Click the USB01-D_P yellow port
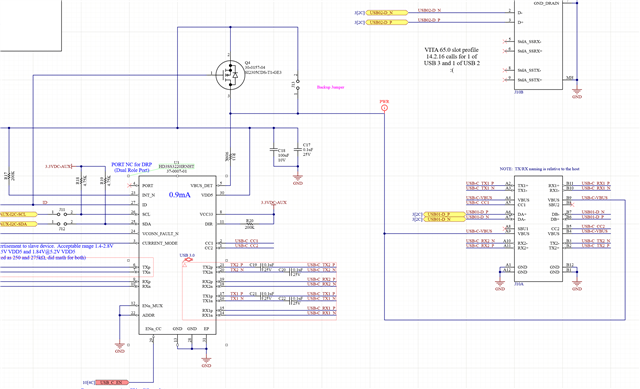 tap(444, 214)
